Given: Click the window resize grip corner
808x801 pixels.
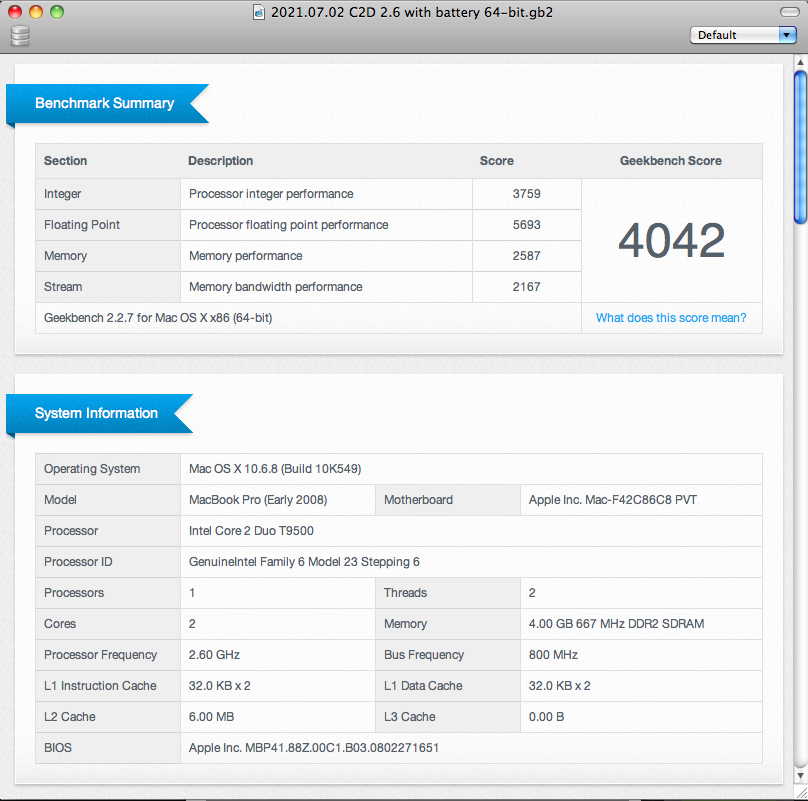Looking at the screenshot, I should (x=801, y=794).
